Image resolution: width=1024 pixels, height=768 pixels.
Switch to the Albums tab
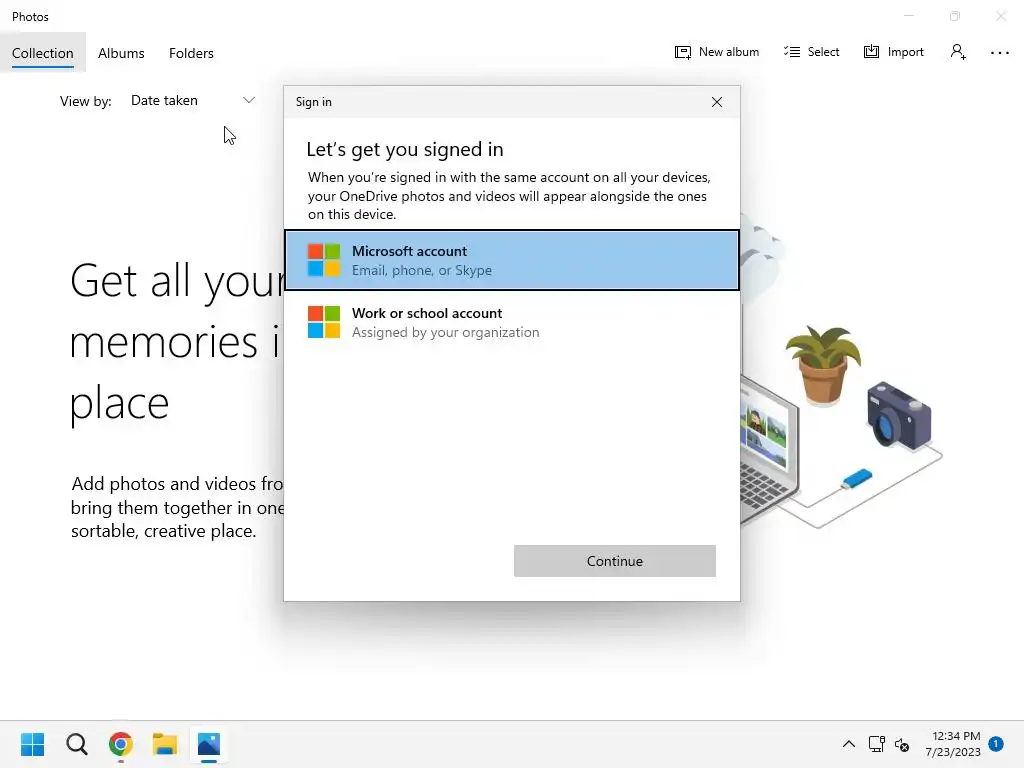click(121, 53)
